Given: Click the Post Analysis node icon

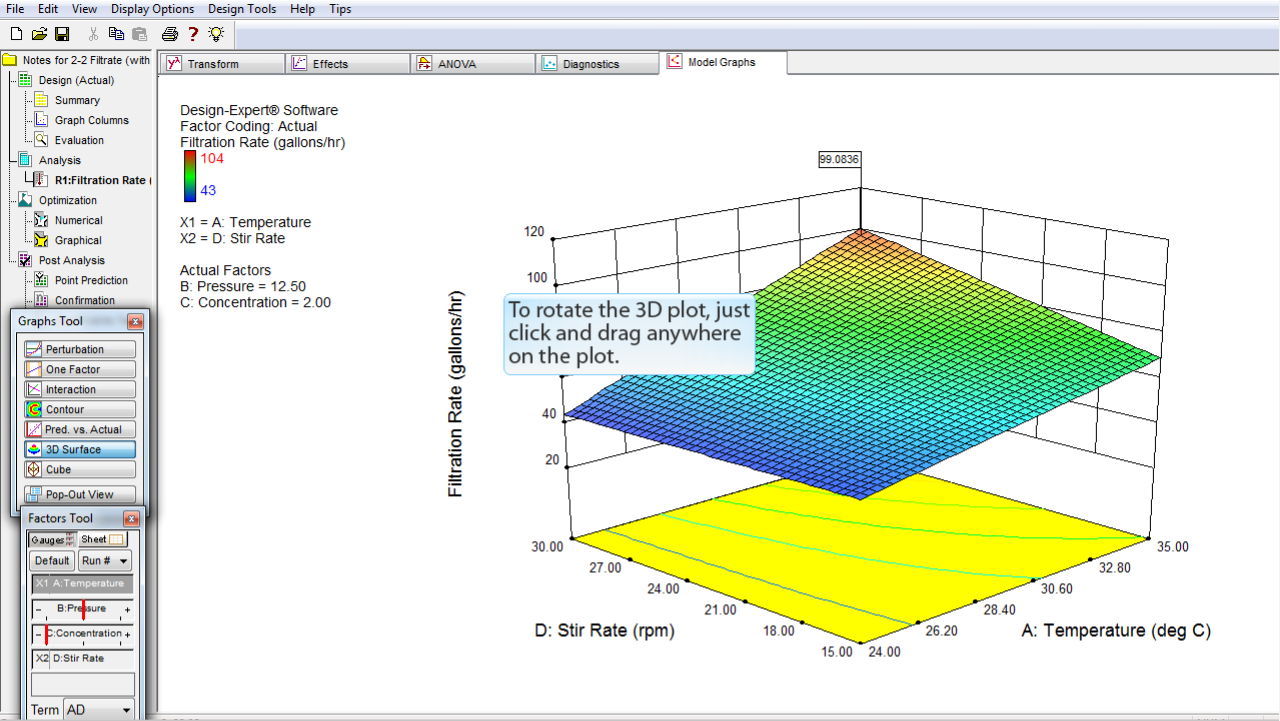Looking at the screenshot, I should [26, 260].
